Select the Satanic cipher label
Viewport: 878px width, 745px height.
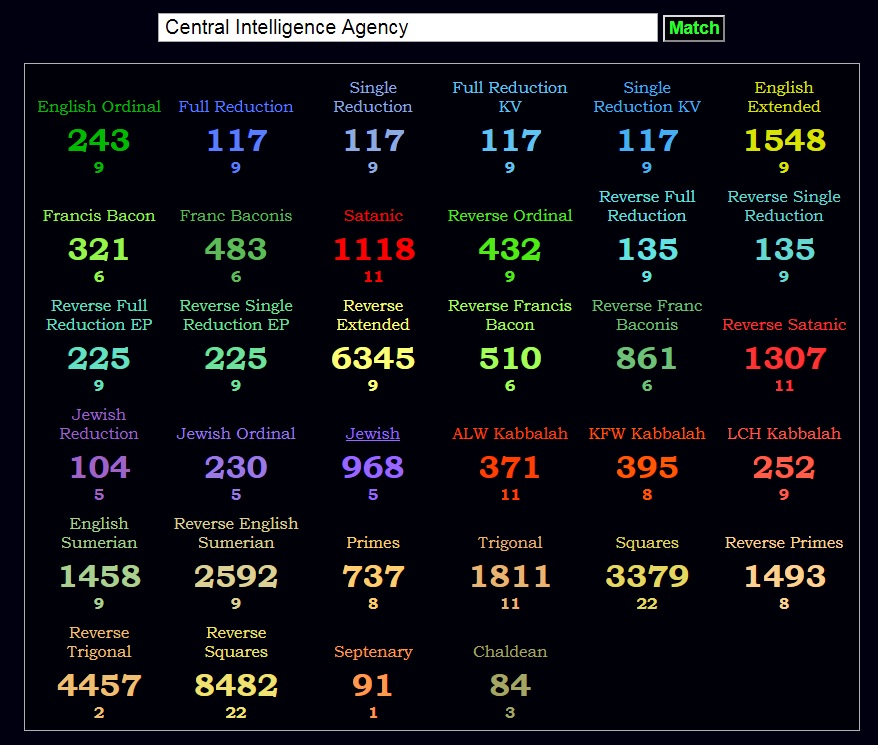(x=373, y=216)
